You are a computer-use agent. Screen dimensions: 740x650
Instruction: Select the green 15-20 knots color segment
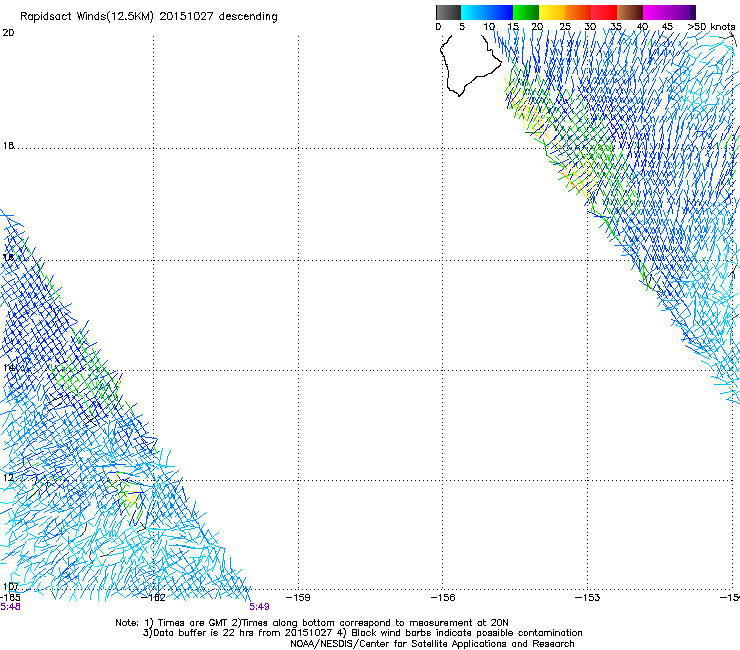tap(526, 12)
